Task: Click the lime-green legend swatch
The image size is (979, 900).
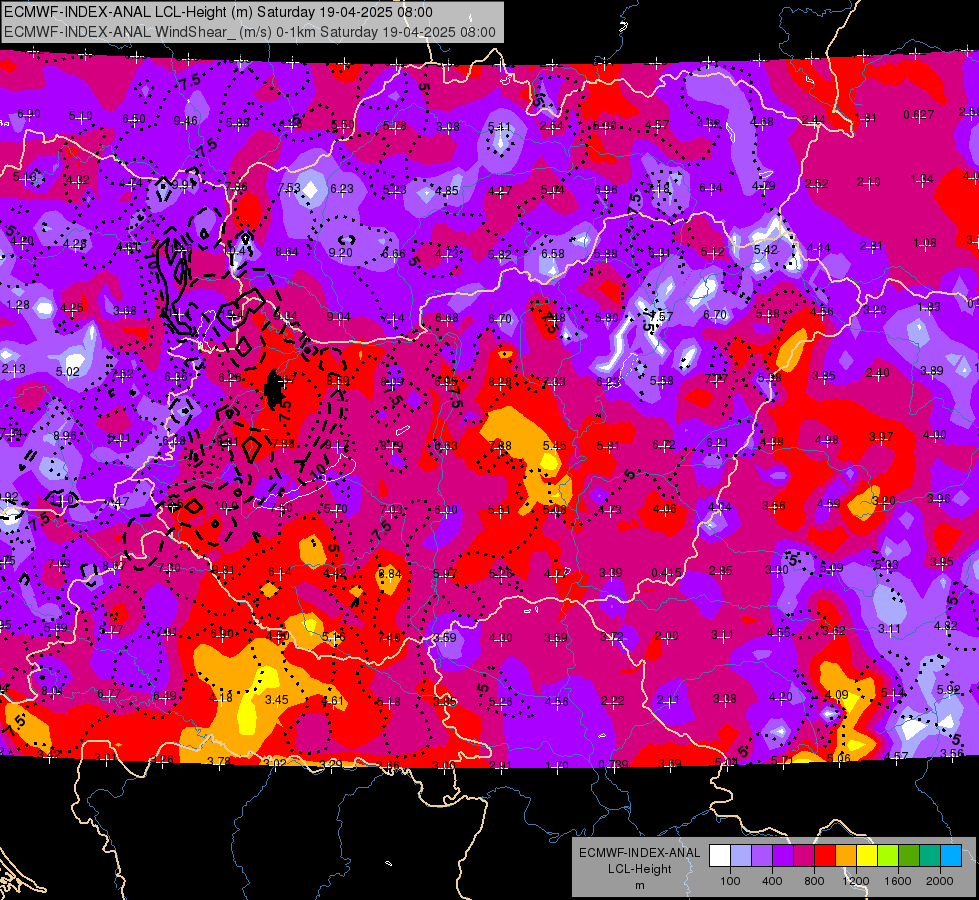Action: click(x=888, y=855)
